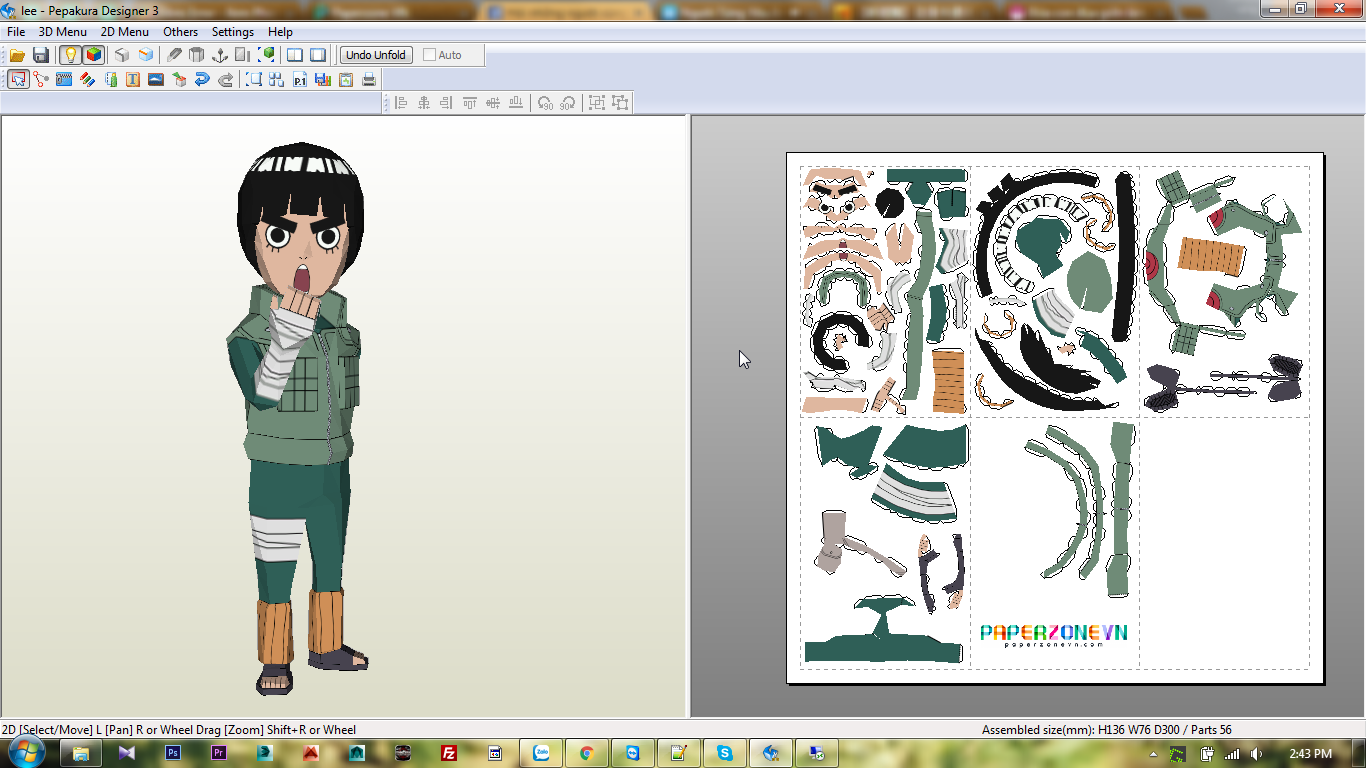The height and width of the screenshot is (768, 1366).
Task: Click the P.1 page number icon
Action: pyautogui.click(x=299, y=79)
